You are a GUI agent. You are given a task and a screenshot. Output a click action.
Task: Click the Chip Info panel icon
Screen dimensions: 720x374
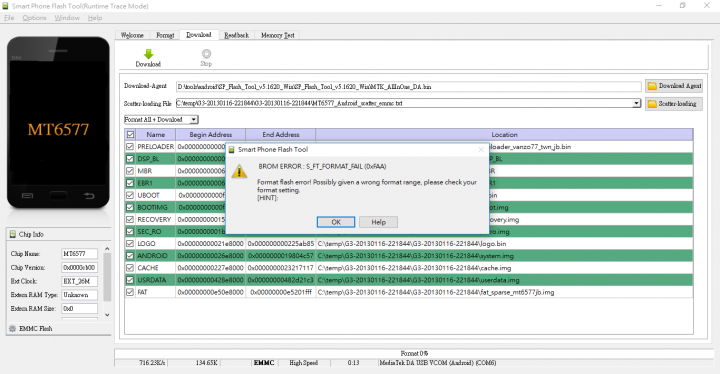tap(13, 234)
